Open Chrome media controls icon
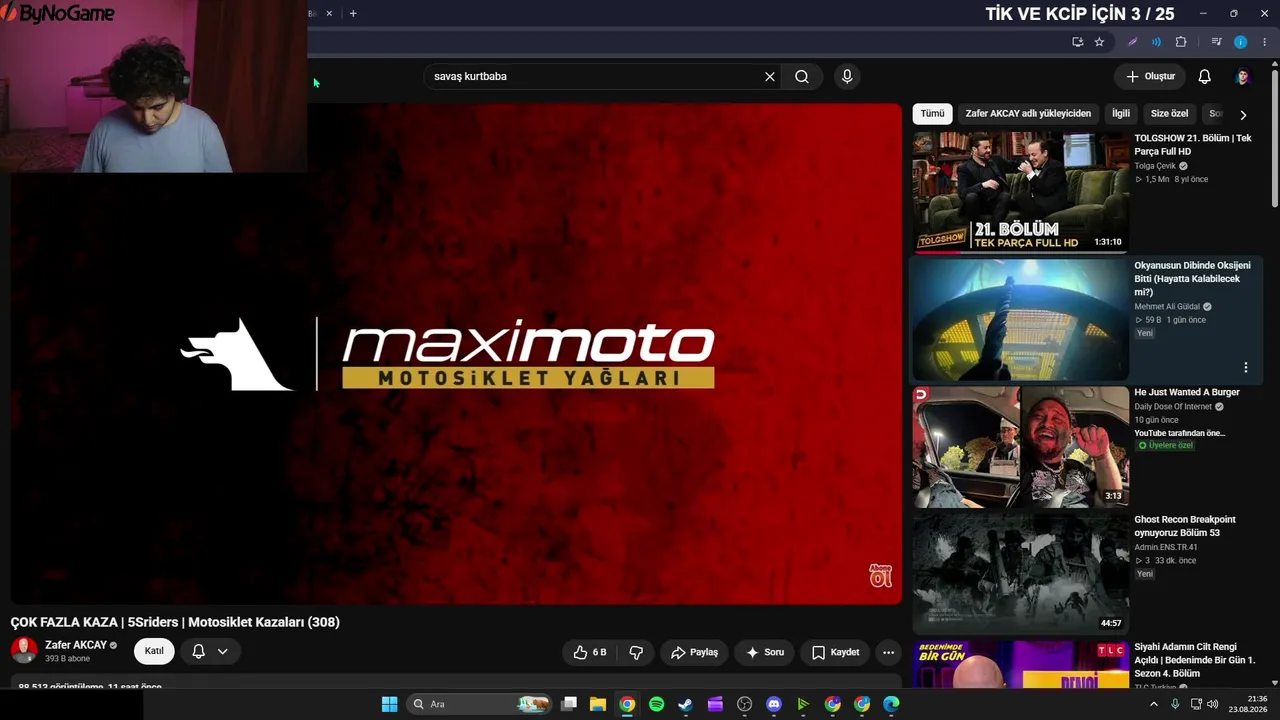 point(1216,42)
